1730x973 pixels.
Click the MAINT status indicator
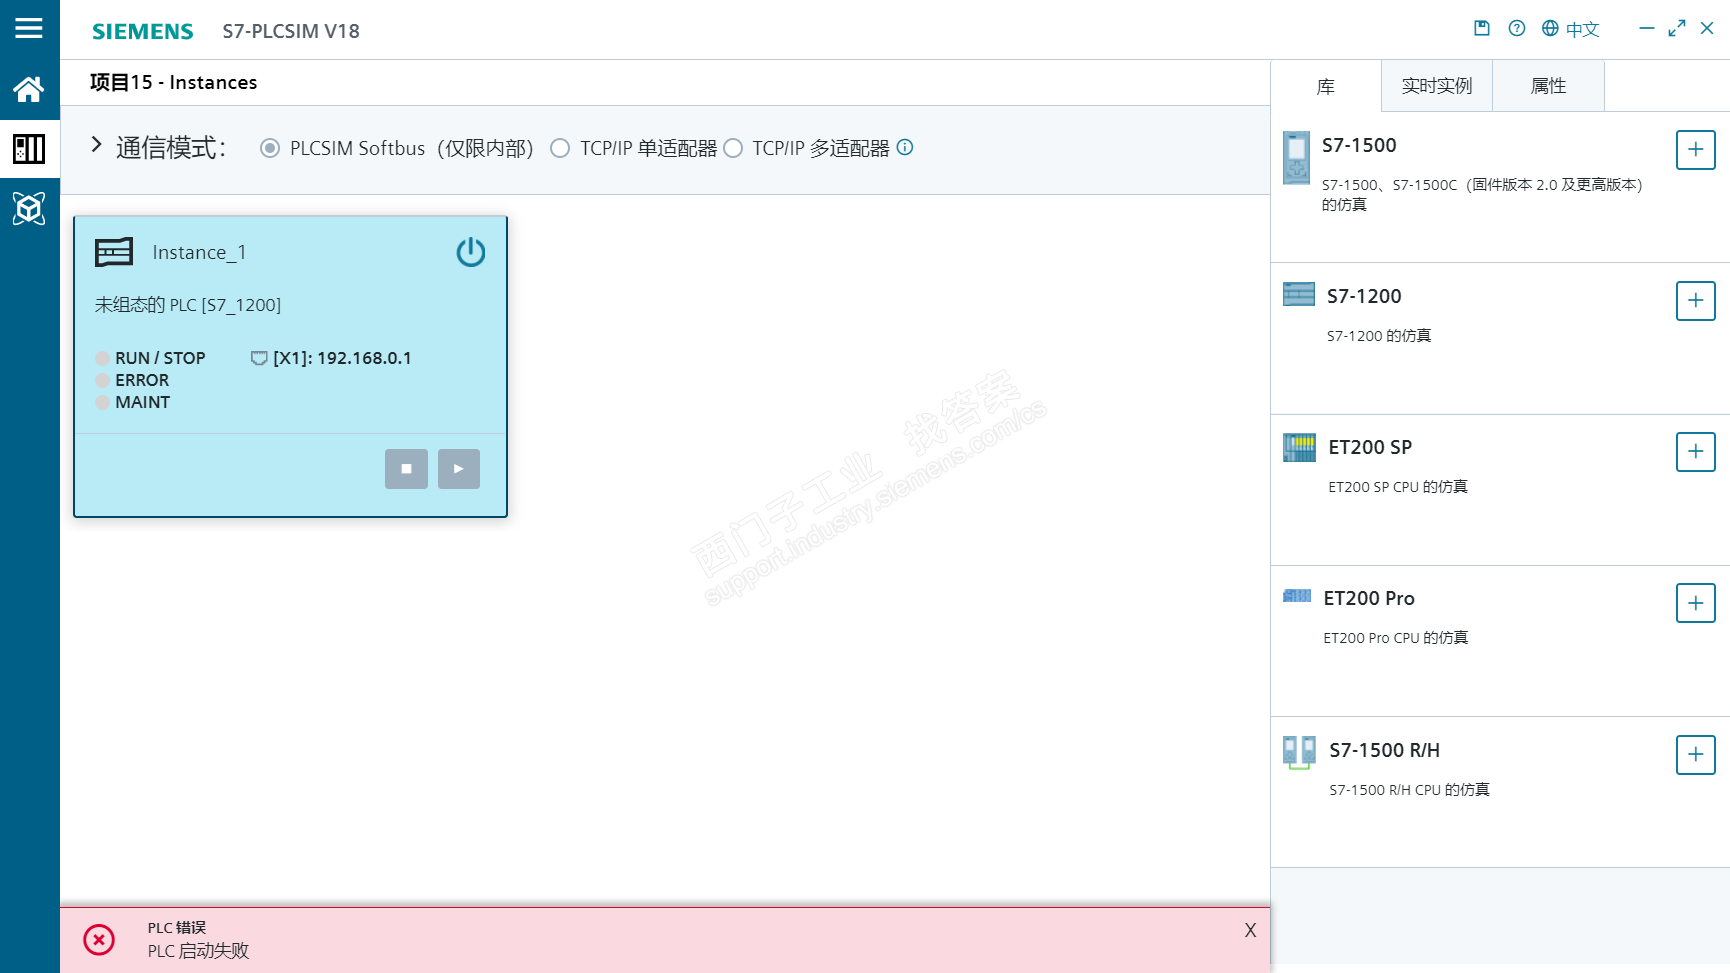point(102,402)
